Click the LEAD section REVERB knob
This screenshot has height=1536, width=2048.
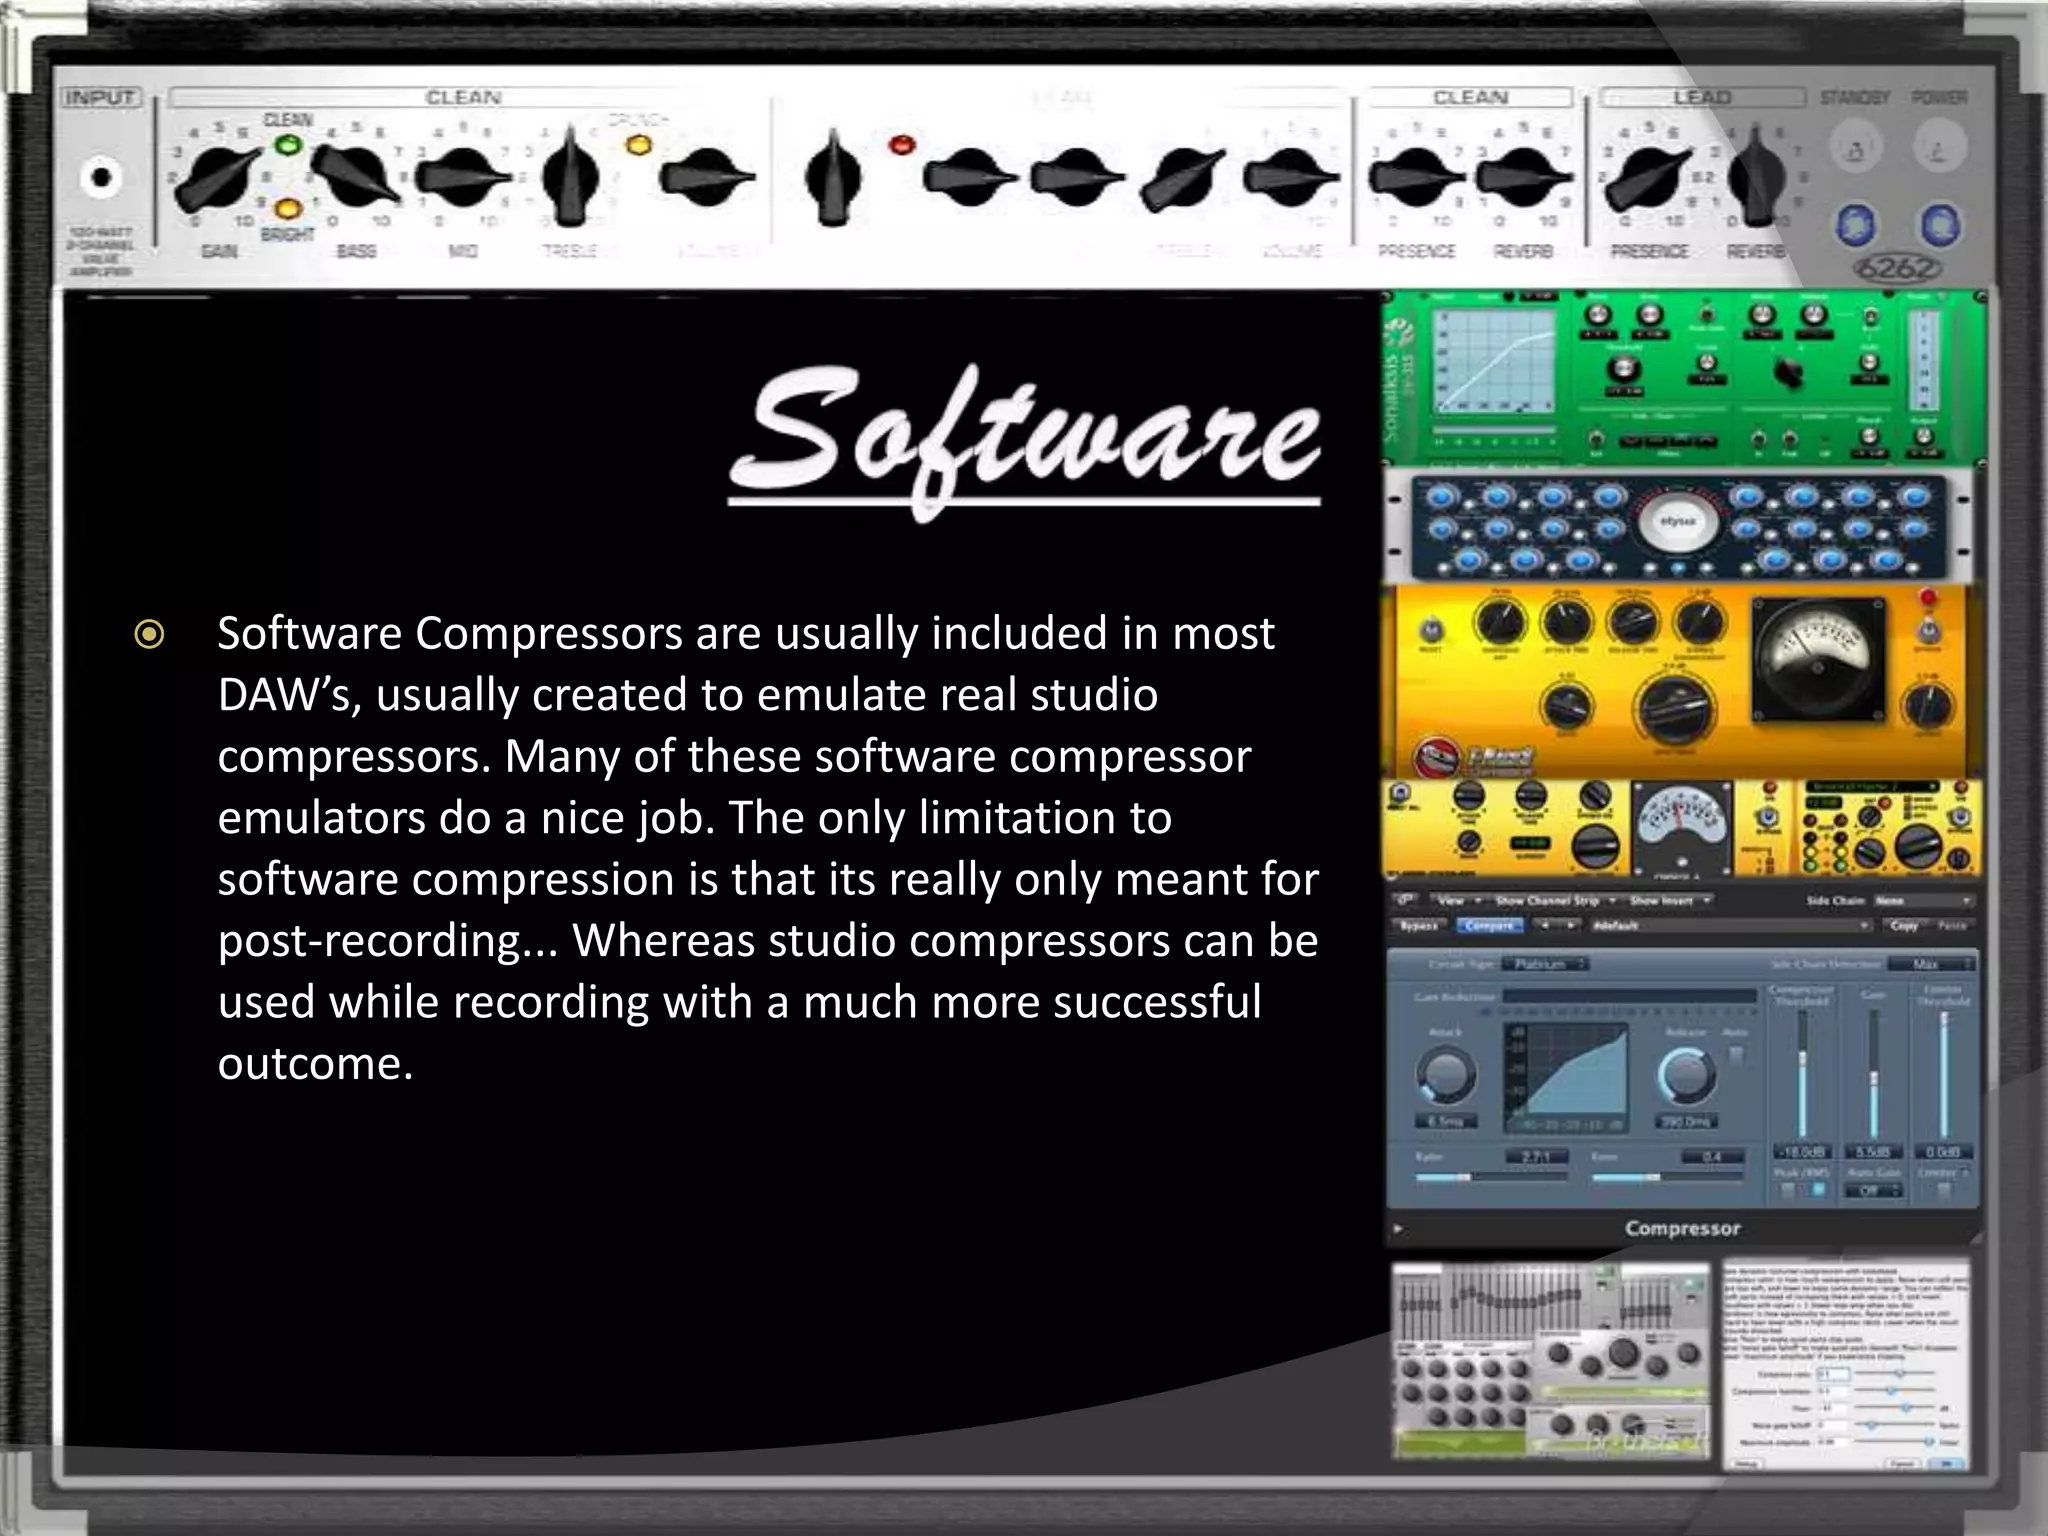pos(1756,177)
